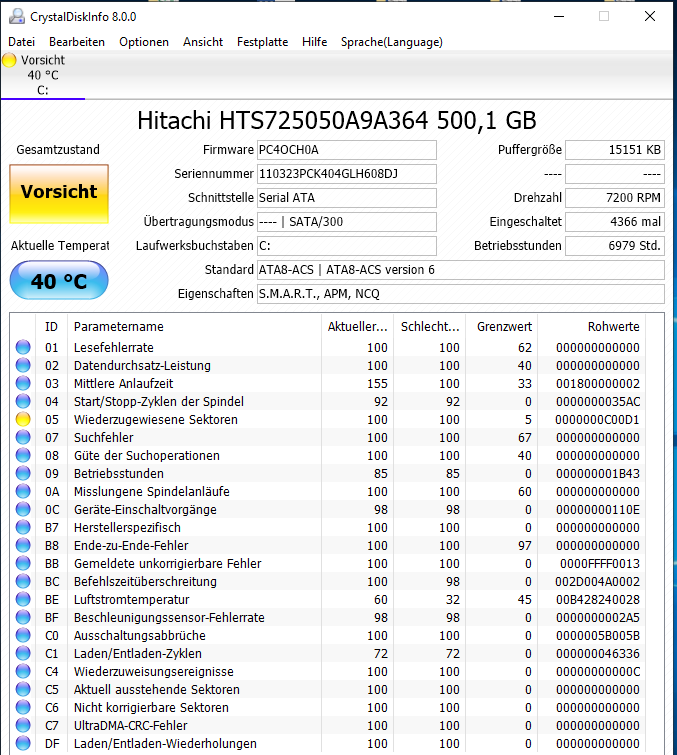Click status dot for Beschleunigungssensor-Fehlerrate
This screenshot has height=755, width=677.
click(x=23, y=617)
